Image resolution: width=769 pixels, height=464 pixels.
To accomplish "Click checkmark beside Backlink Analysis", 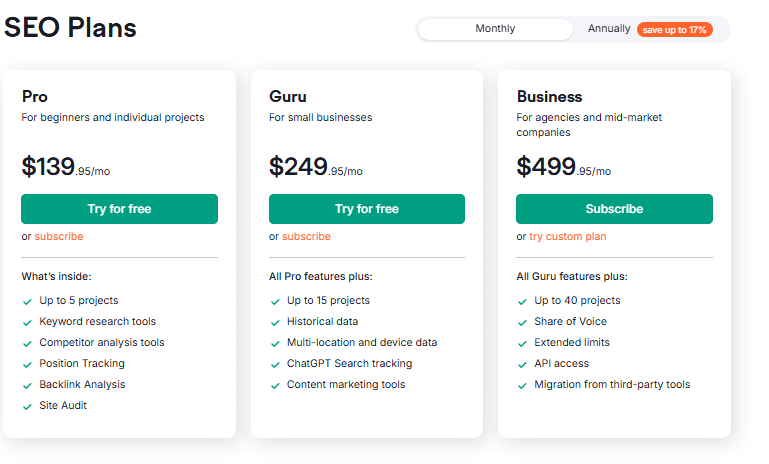I will [x=27, y=386].
